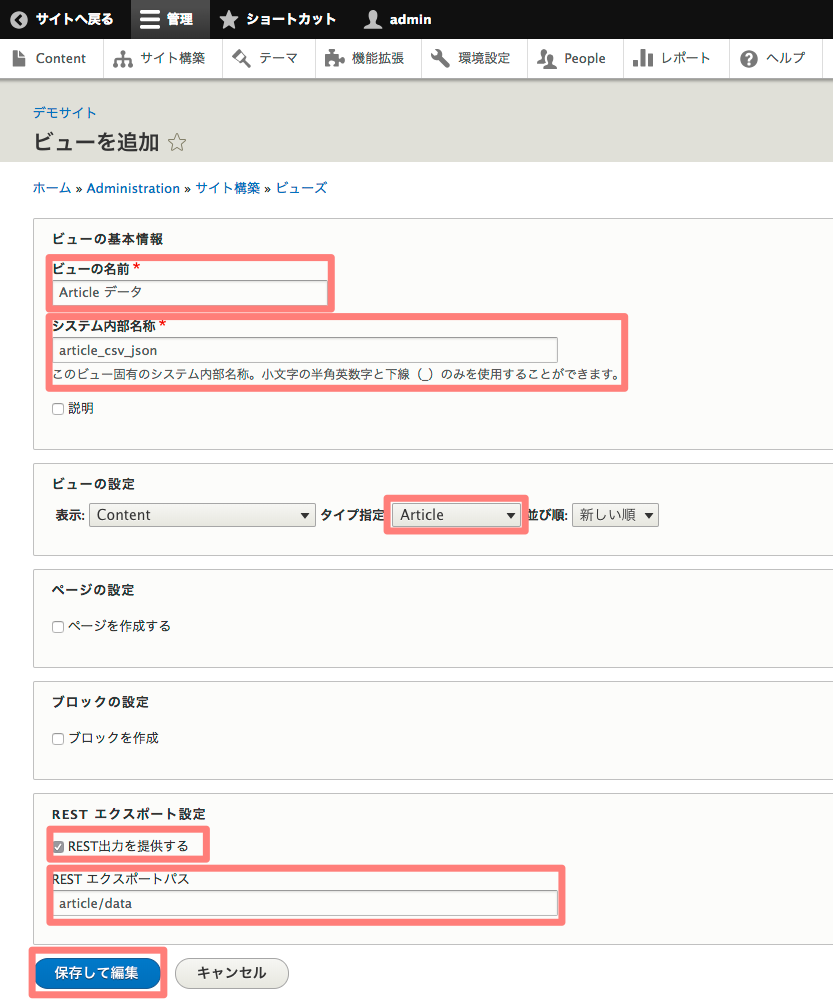Open the 環境設定 menu item
The image size is (833, 1008).
click(x=474, y=59)
